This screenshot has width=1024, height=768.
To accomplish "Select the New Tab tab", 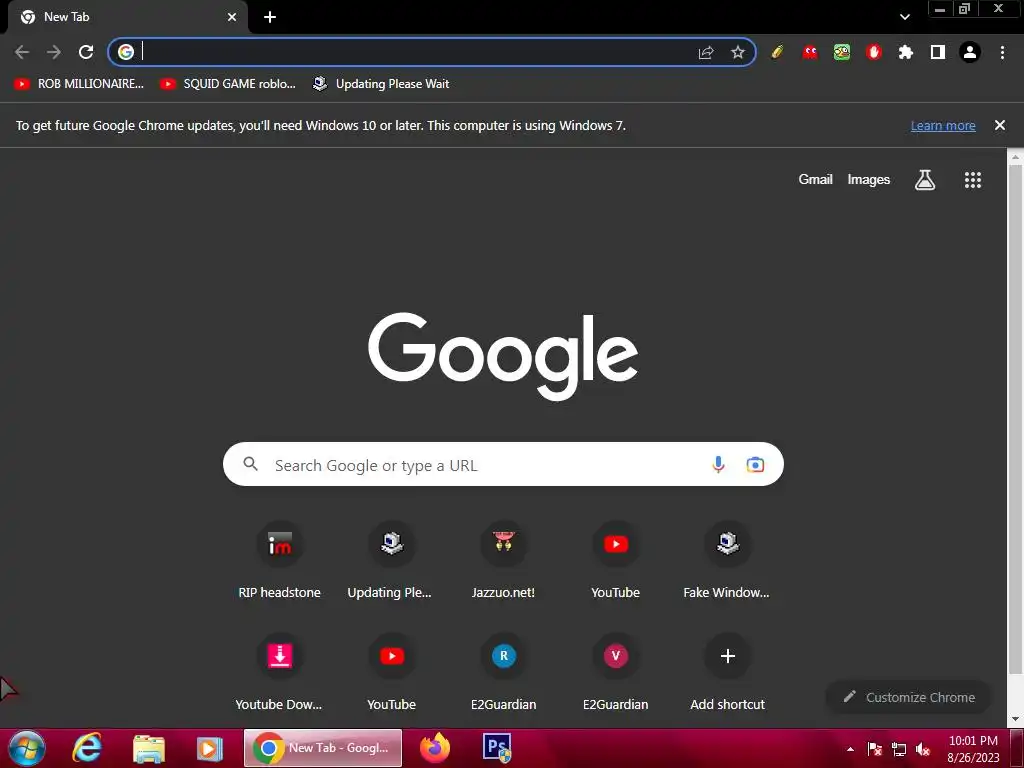I will 127,17.
